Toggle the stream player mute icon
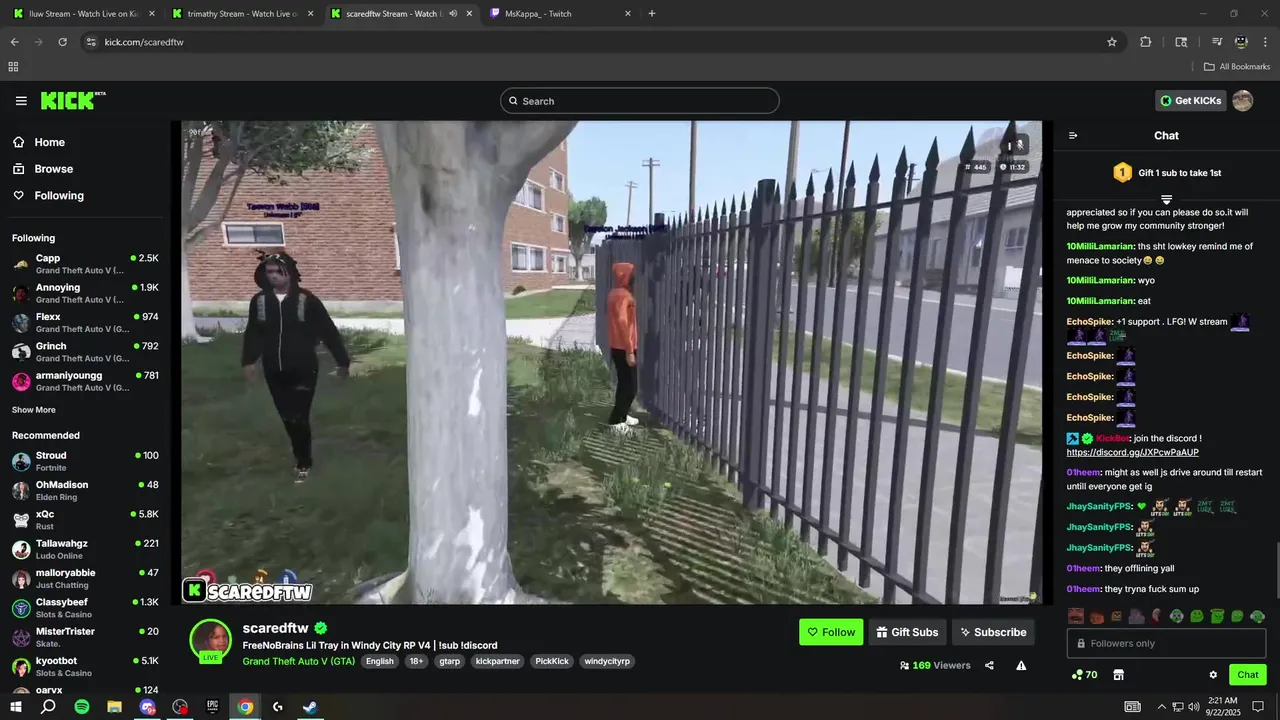The image size is (1280, 720). tap(1019, 144)
